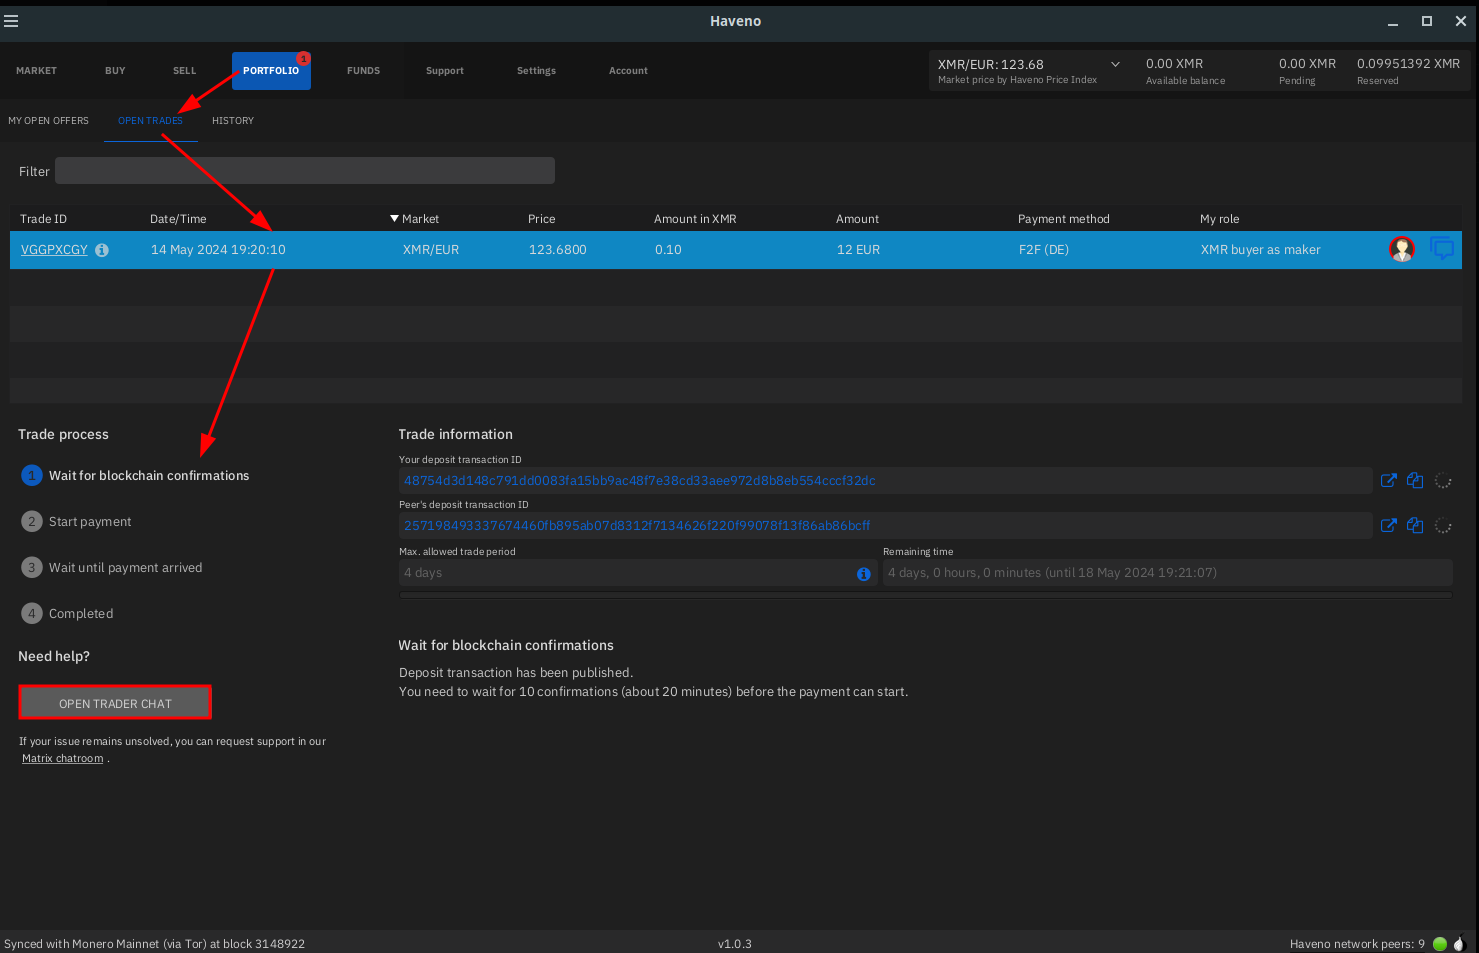Click the XMR buyer as maker cell
The width and height of the screenshot is (1479, 953).
1260,250
